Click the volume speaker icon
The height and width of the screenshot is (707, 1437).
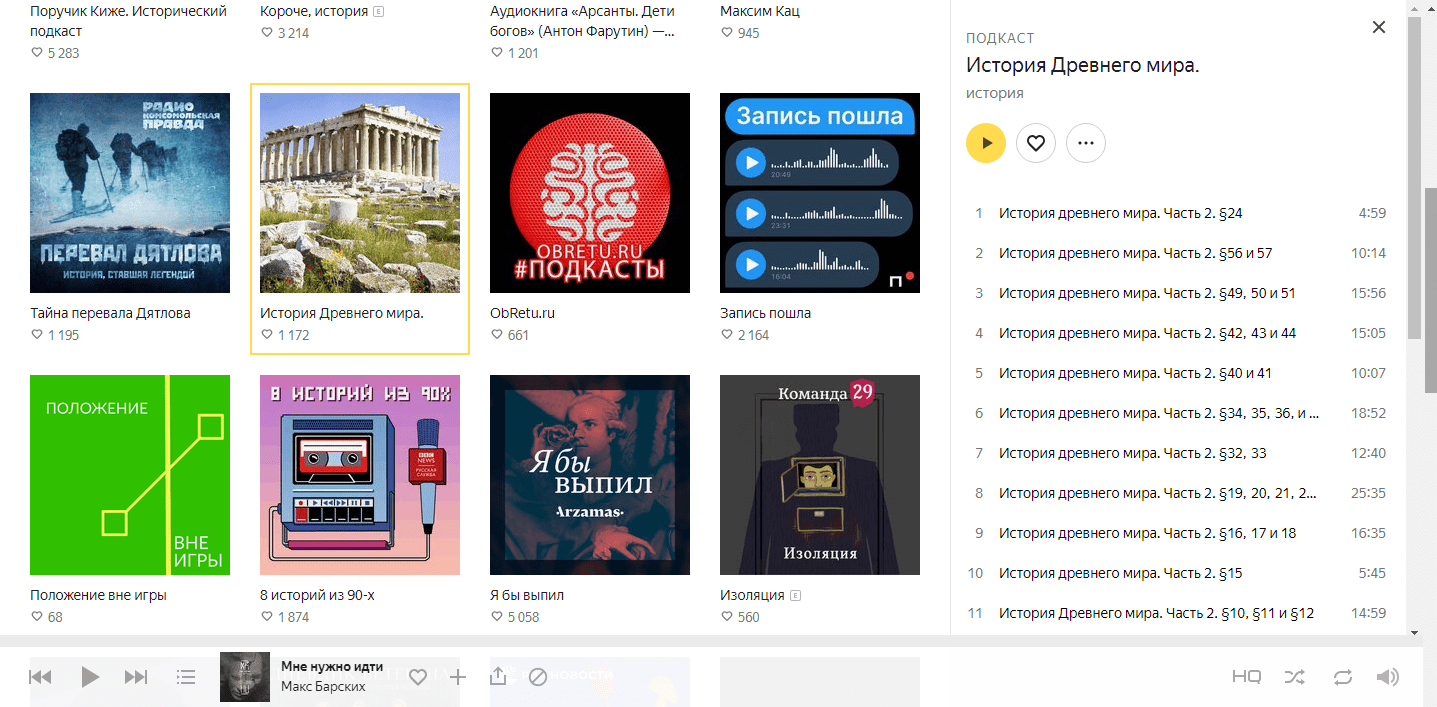(x=1388, y=677)
